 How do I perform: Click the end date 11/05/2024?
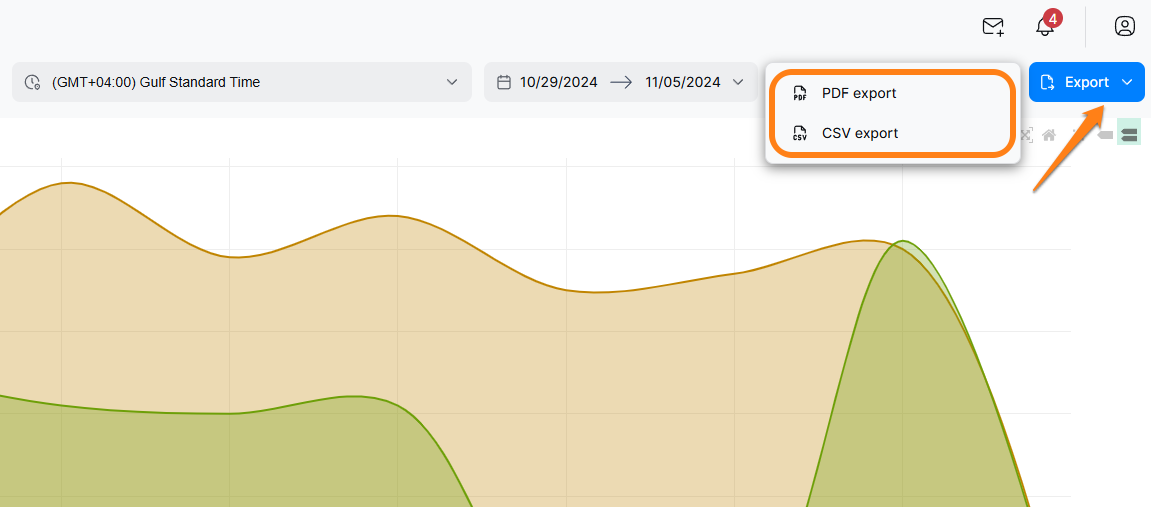(683, 82)
